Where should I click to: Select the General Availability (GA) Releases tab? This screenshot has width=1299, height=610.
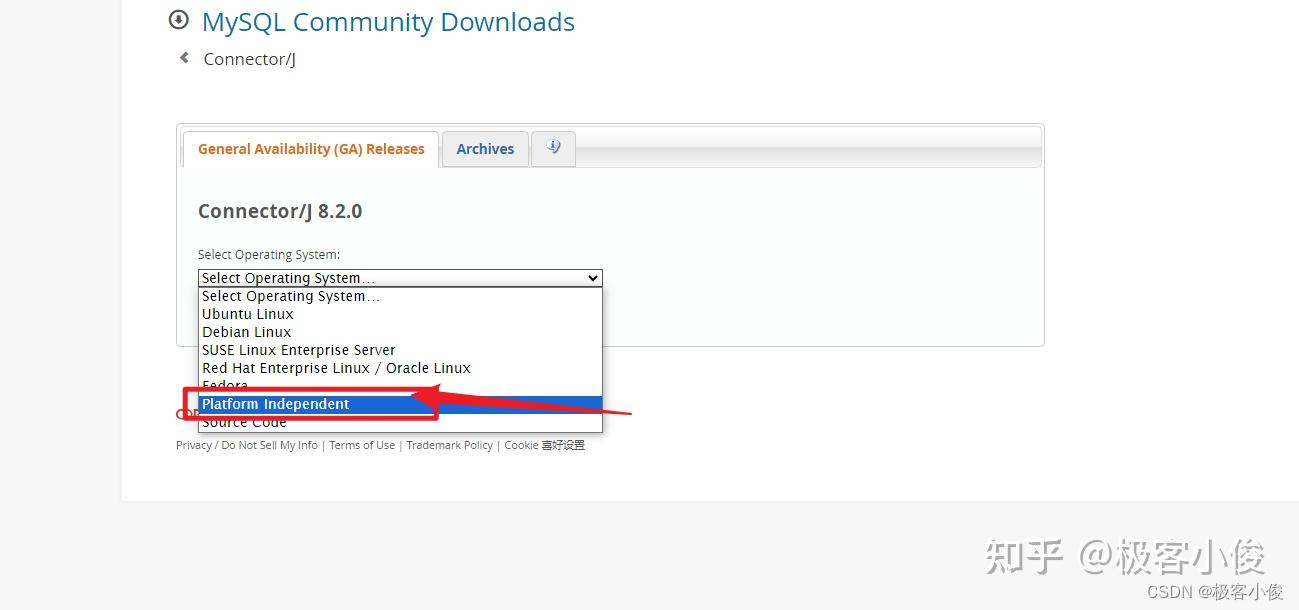click(311, 148)
